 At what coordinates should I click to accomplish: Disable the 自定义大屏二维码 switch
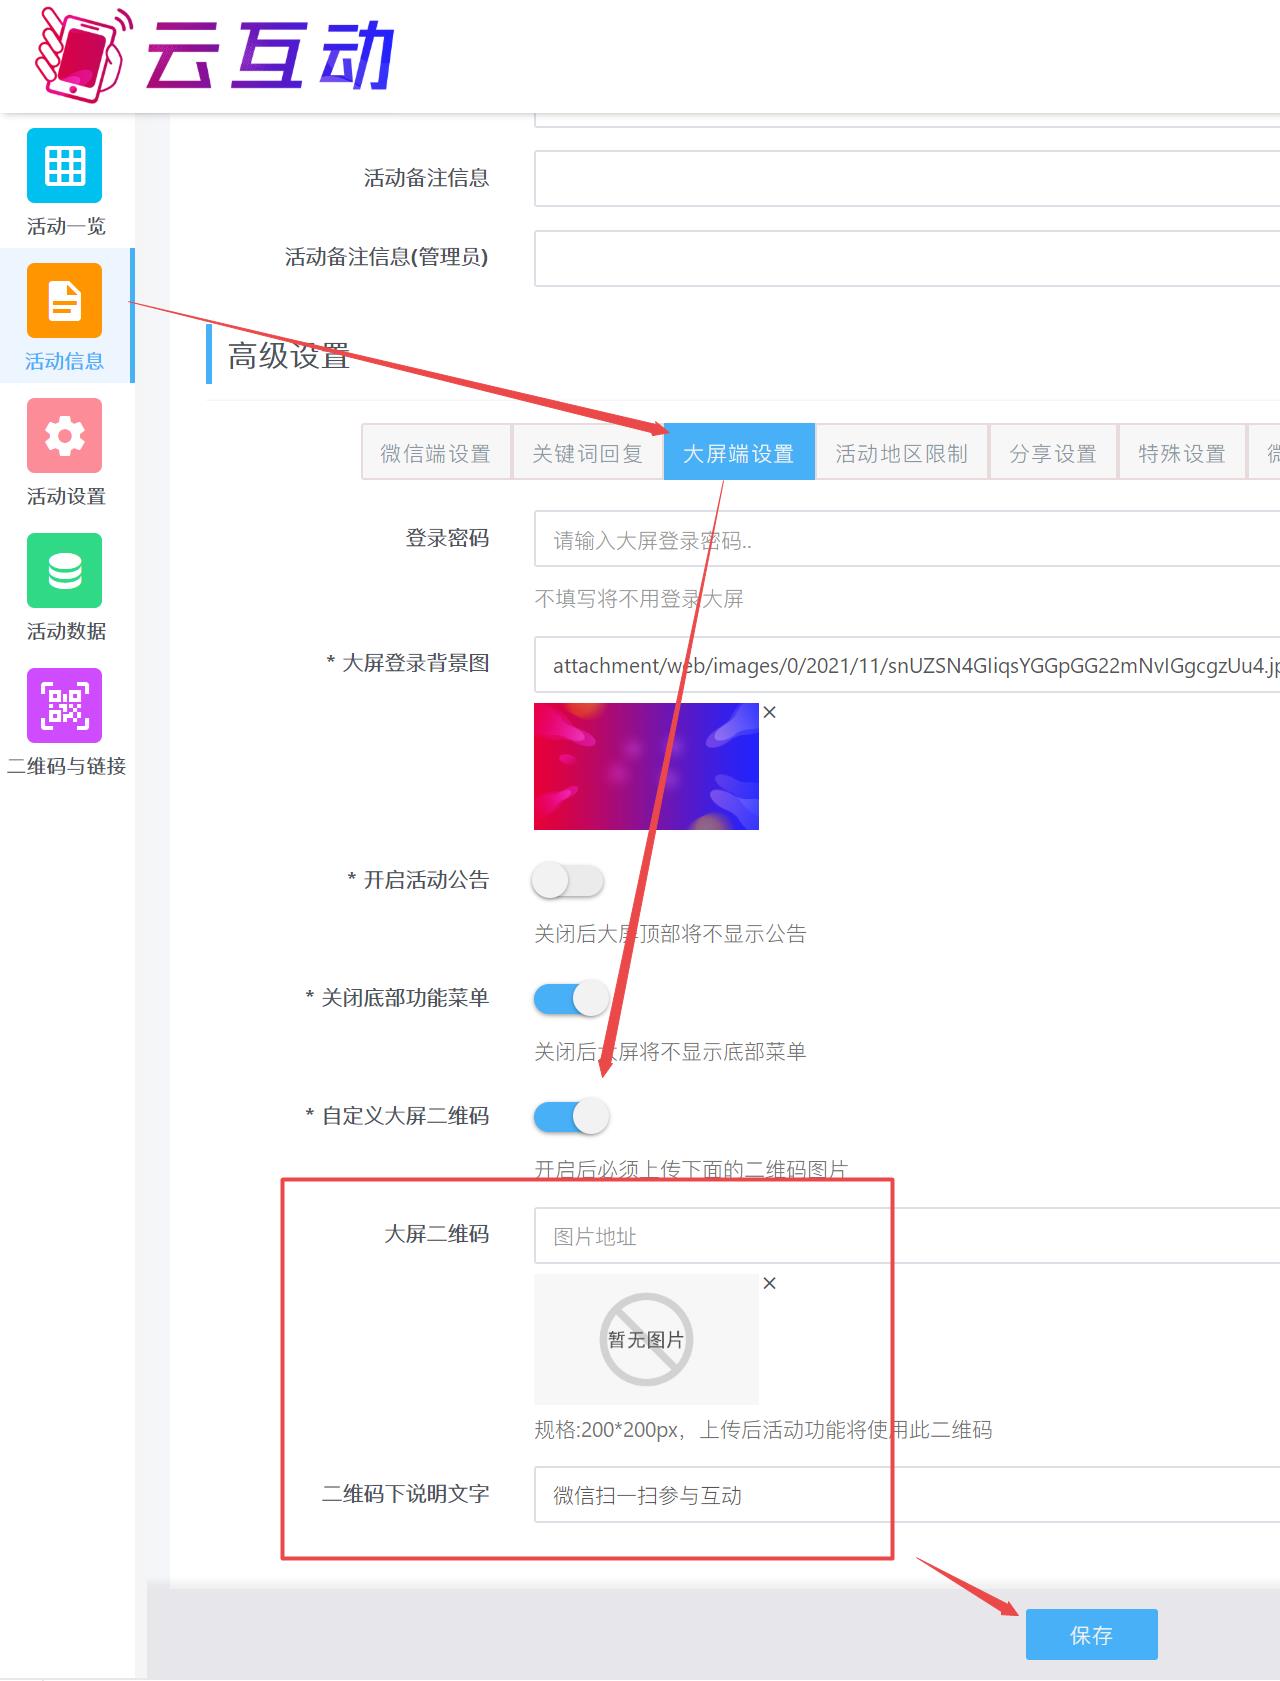pos(571,1116)
